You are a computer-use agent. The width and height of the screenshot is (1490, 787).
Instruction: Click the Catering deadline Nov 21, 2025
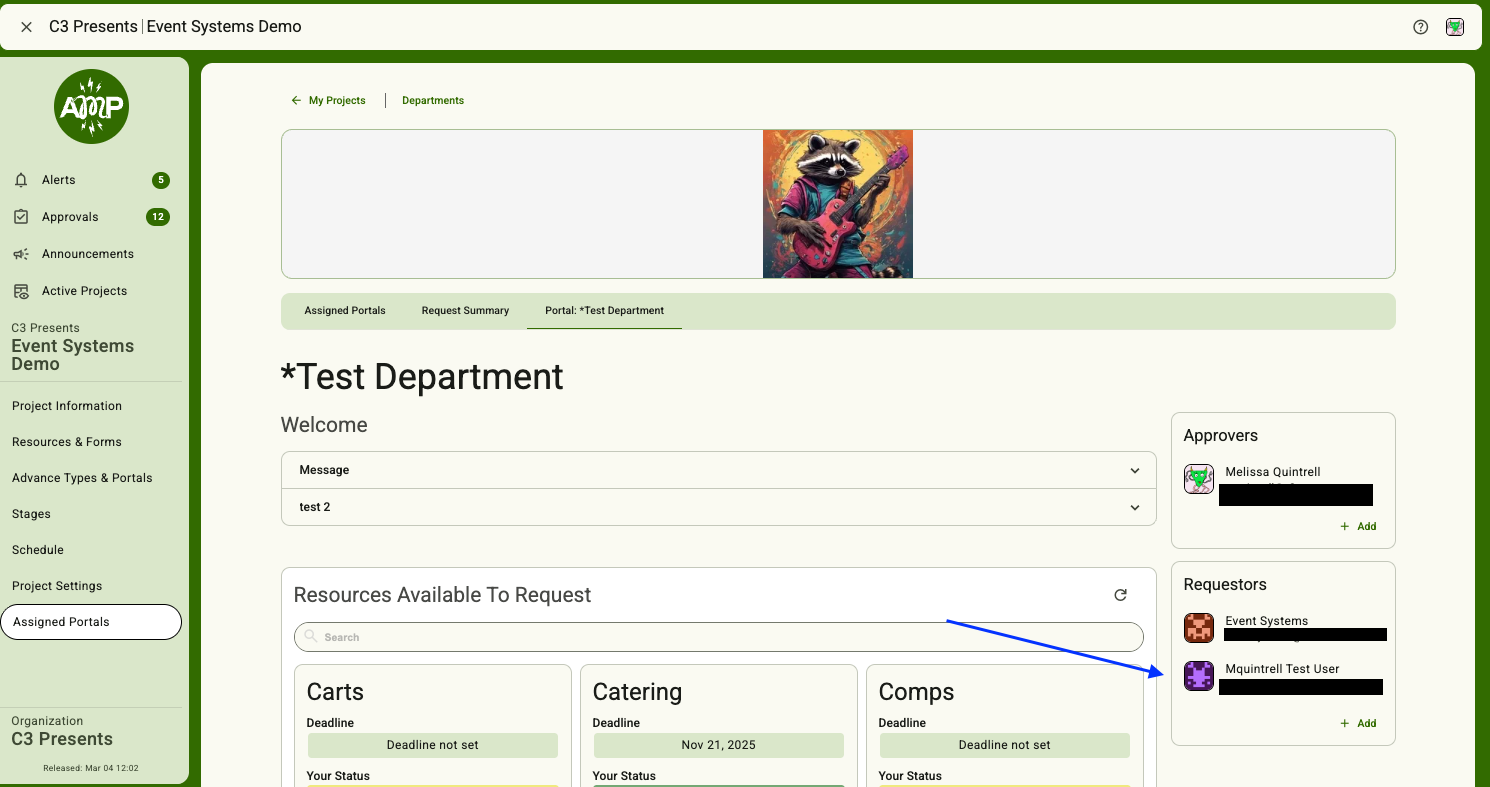tap(719, 745)
